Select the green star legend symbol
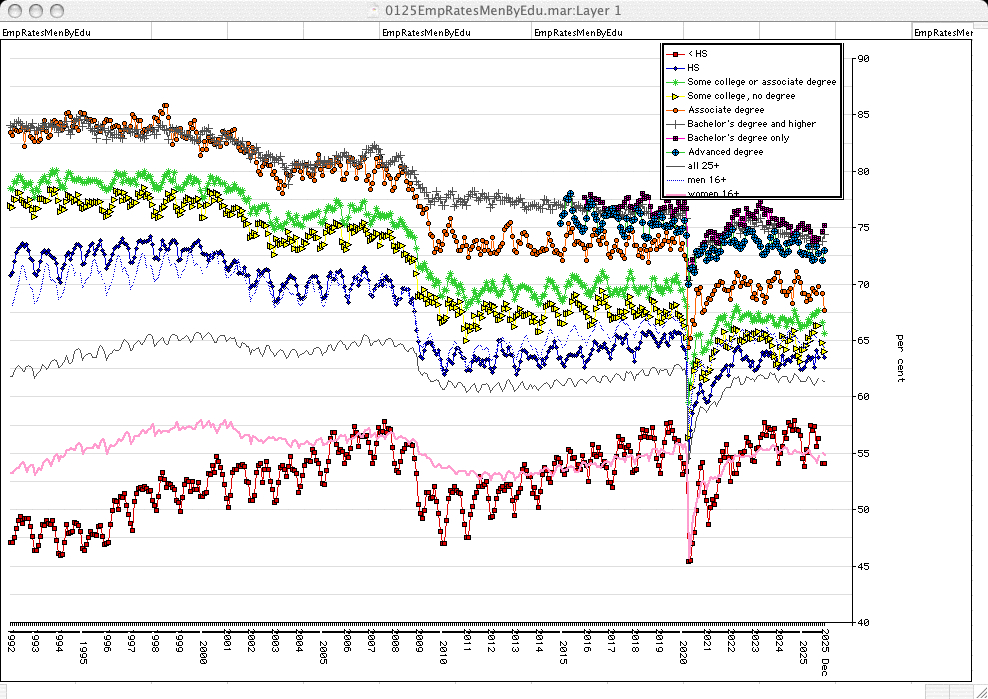The width and height of the screenshot is (988, 699). click(676, 81)
